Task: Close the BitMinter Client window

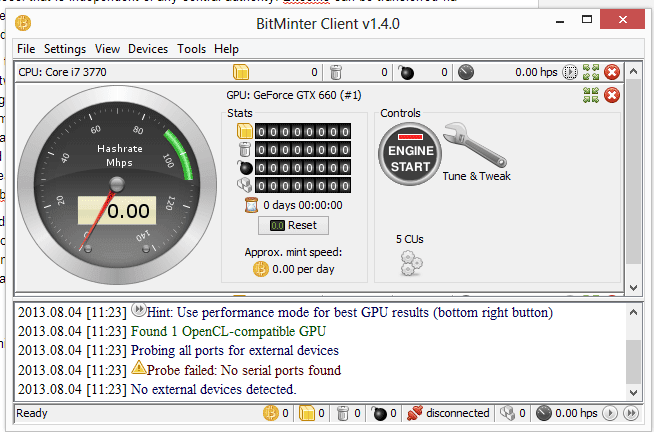Action: click(x=622, y=19)
